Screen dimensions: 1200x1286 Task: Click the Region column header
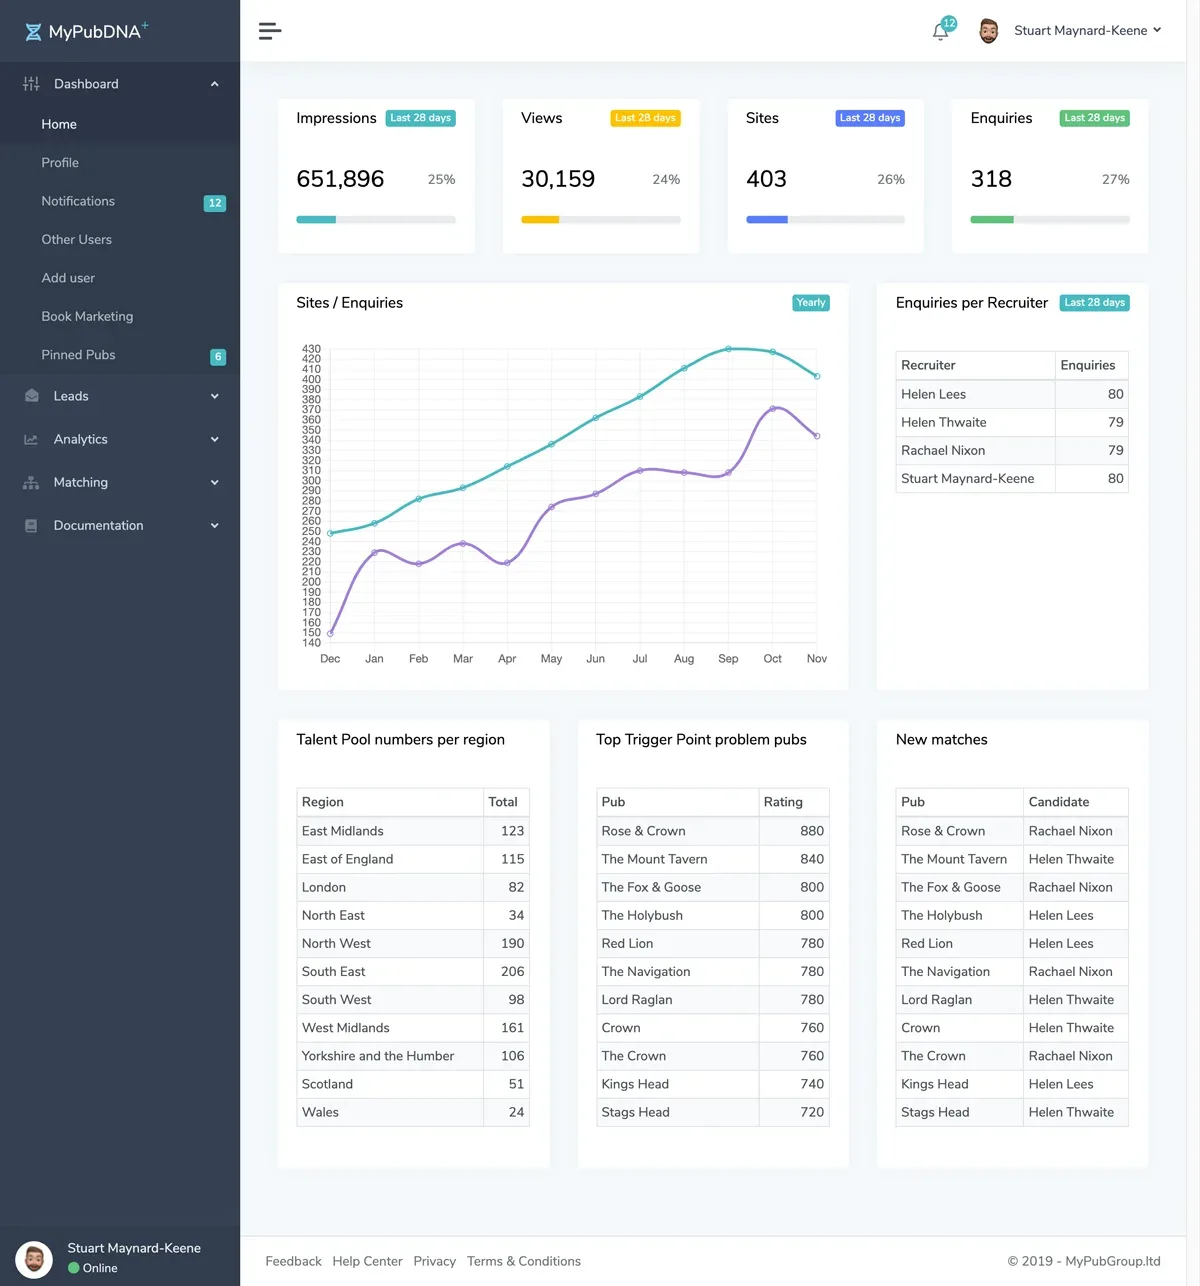coord(390,802)
